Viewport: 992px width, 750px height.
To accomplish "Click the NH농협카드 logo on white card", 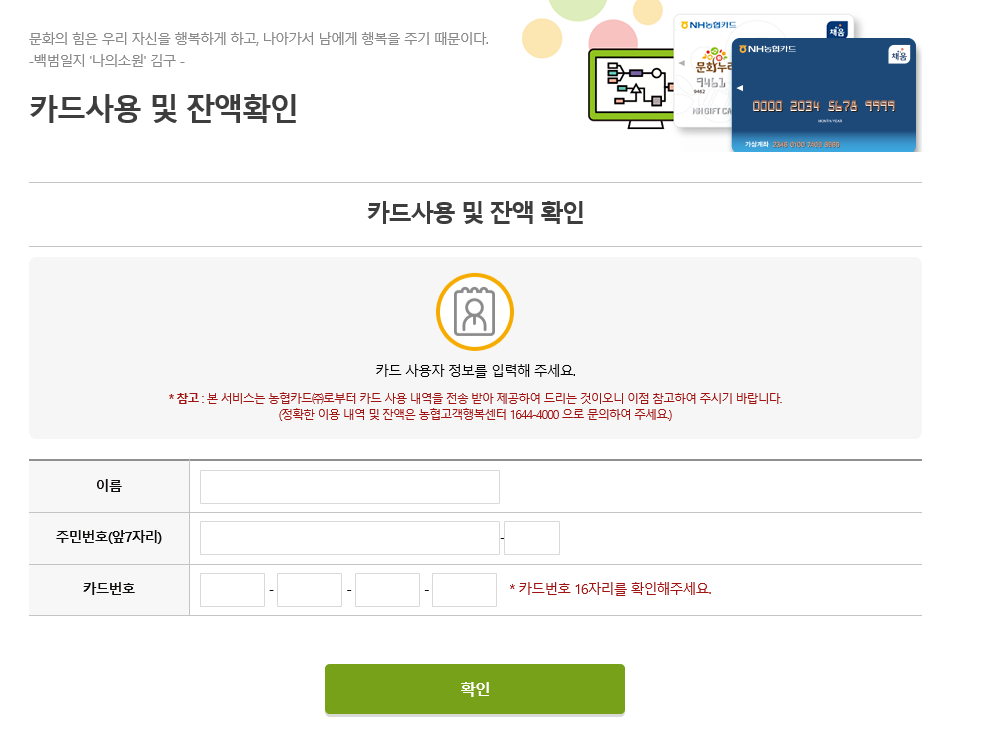I will click(709, 25).
